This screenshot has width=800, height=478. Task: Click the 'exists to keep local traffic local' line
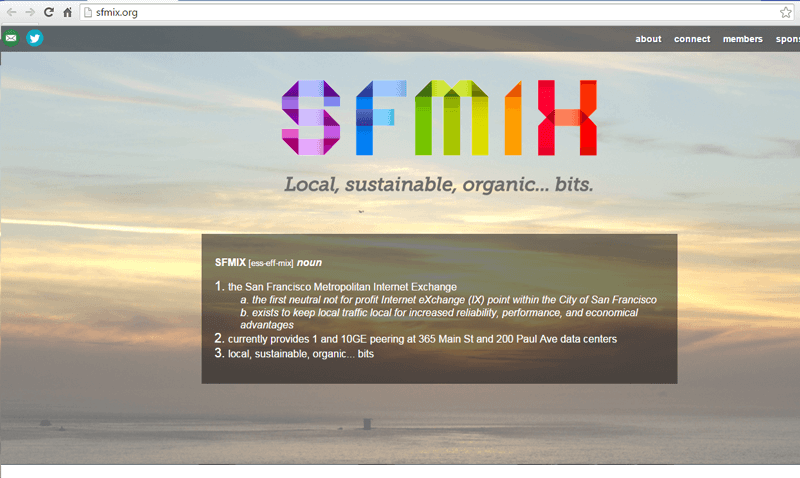tap(439, 319)
